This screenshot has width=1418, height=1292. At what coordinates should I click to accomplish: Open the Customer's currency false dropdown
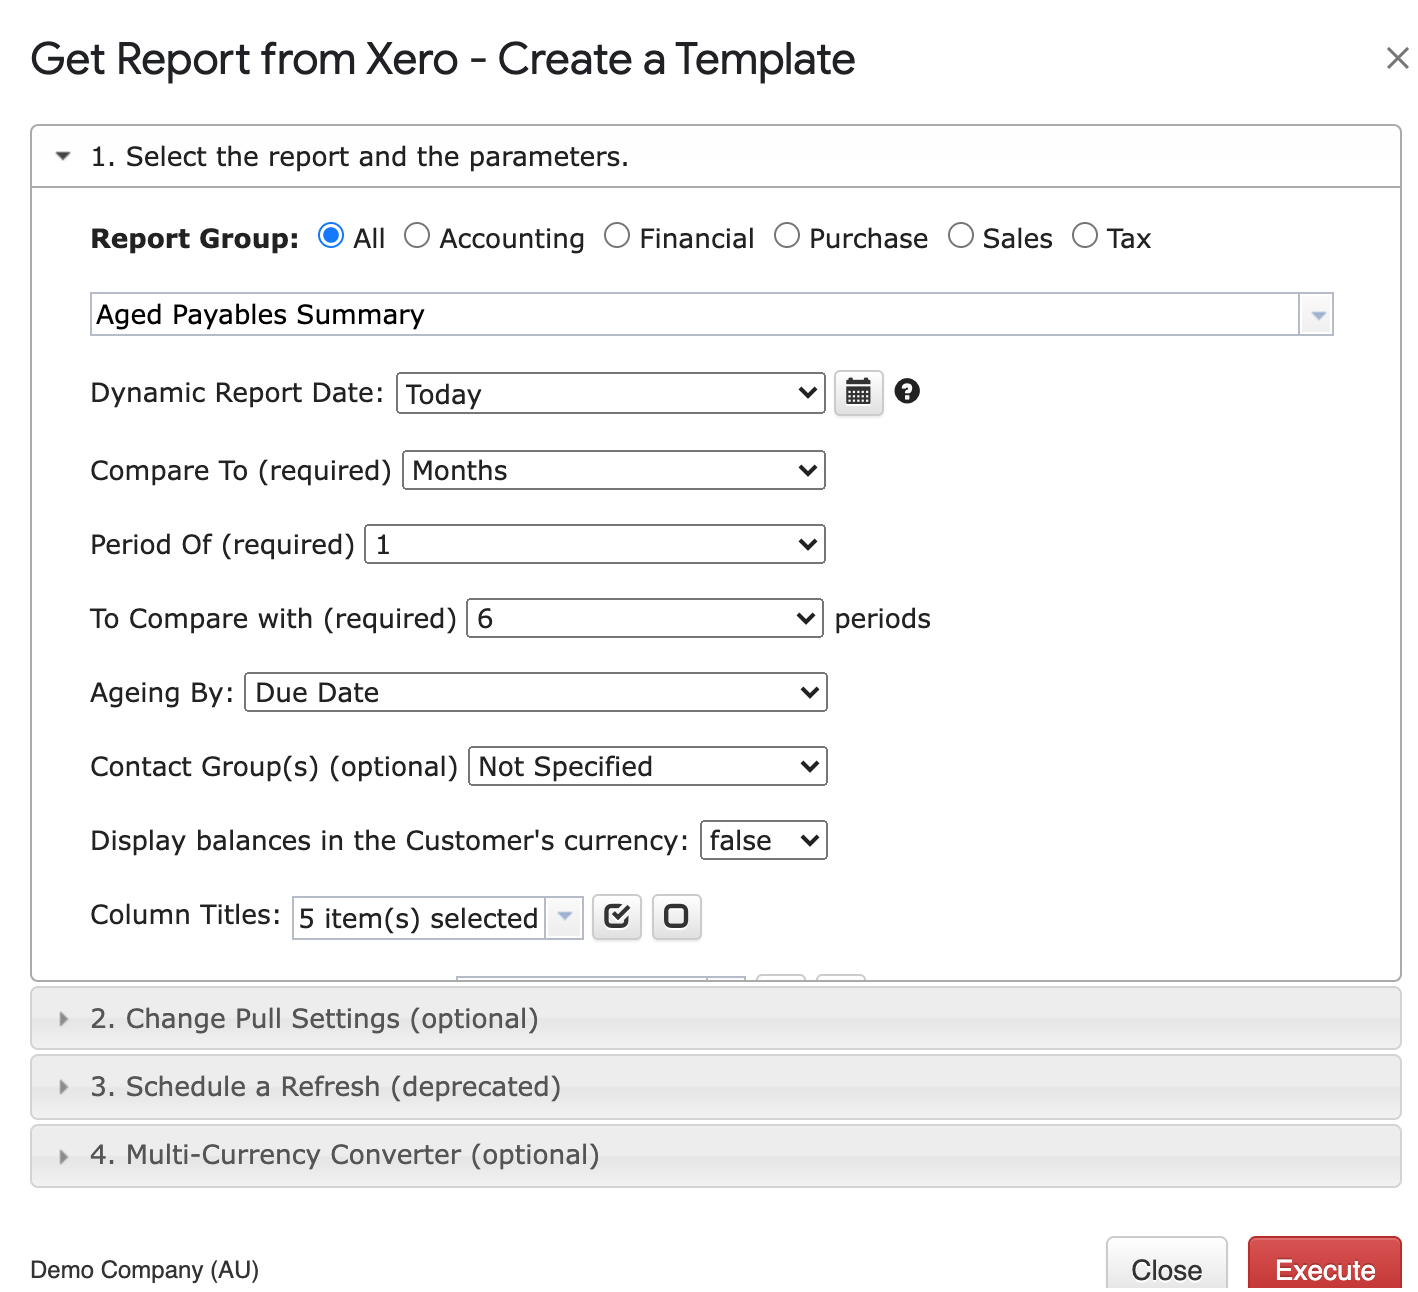[764, 840]
